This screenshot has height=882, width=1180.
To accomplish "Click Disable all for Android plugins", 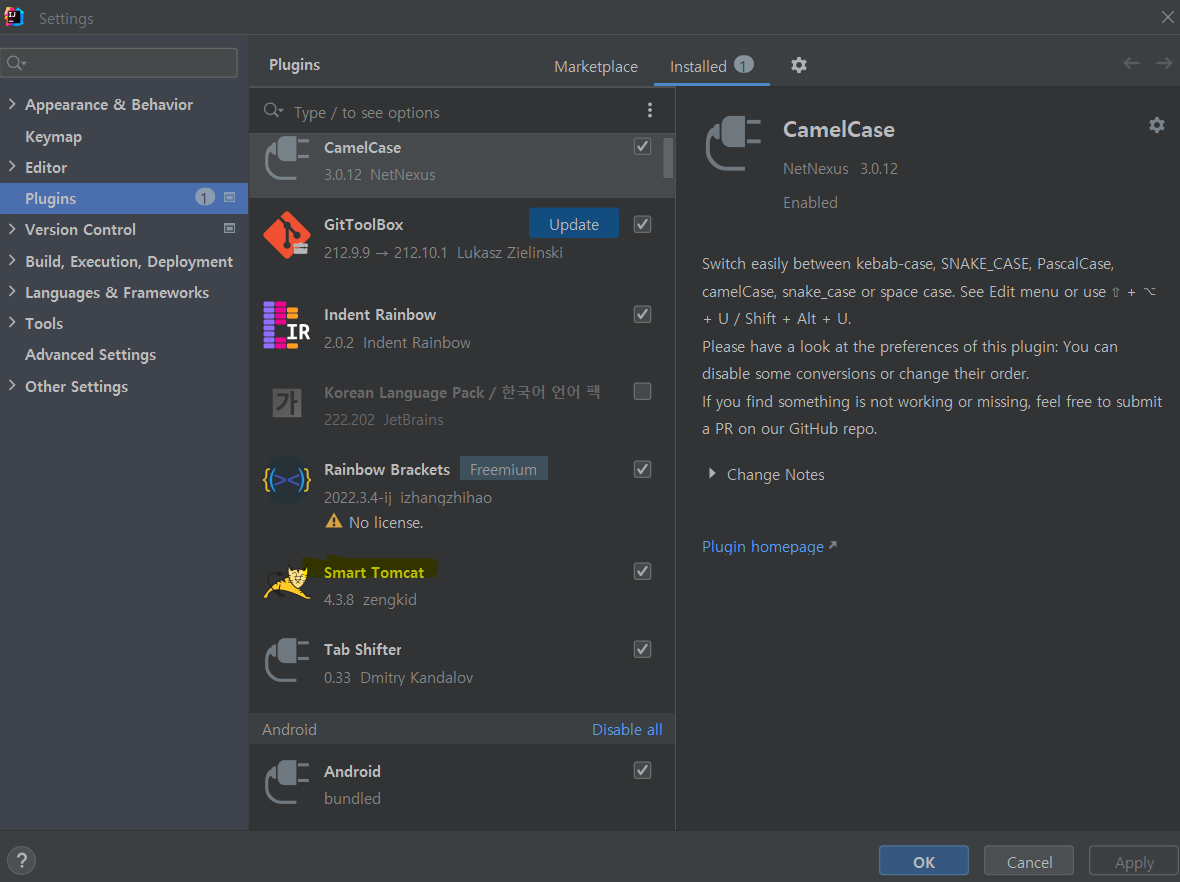I will [x=627, y=729].
